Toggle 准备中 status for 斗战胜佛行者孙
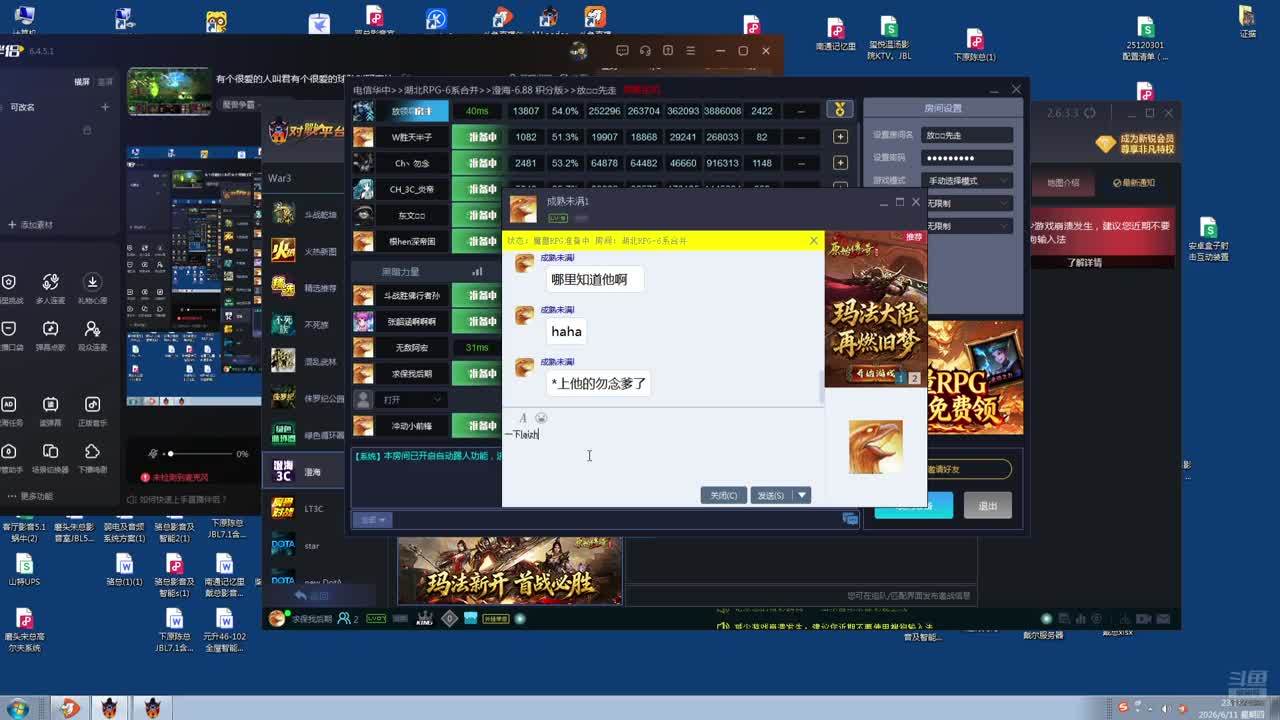 point(476,295)
